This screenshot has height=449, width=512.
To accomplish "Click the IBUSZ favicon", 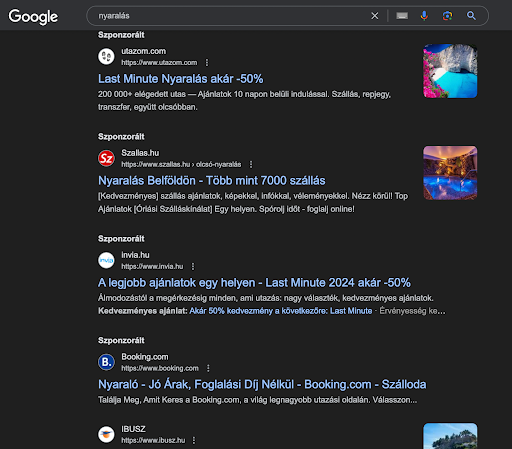I will tap(106, 434).
